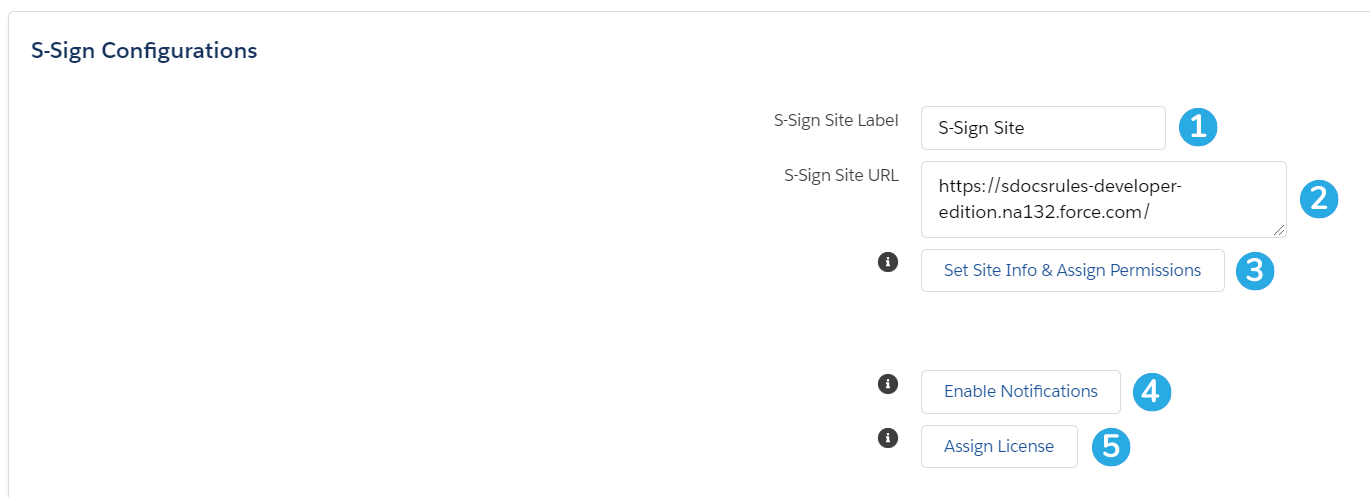Click the Assign License button

click(x=999, y=446)
